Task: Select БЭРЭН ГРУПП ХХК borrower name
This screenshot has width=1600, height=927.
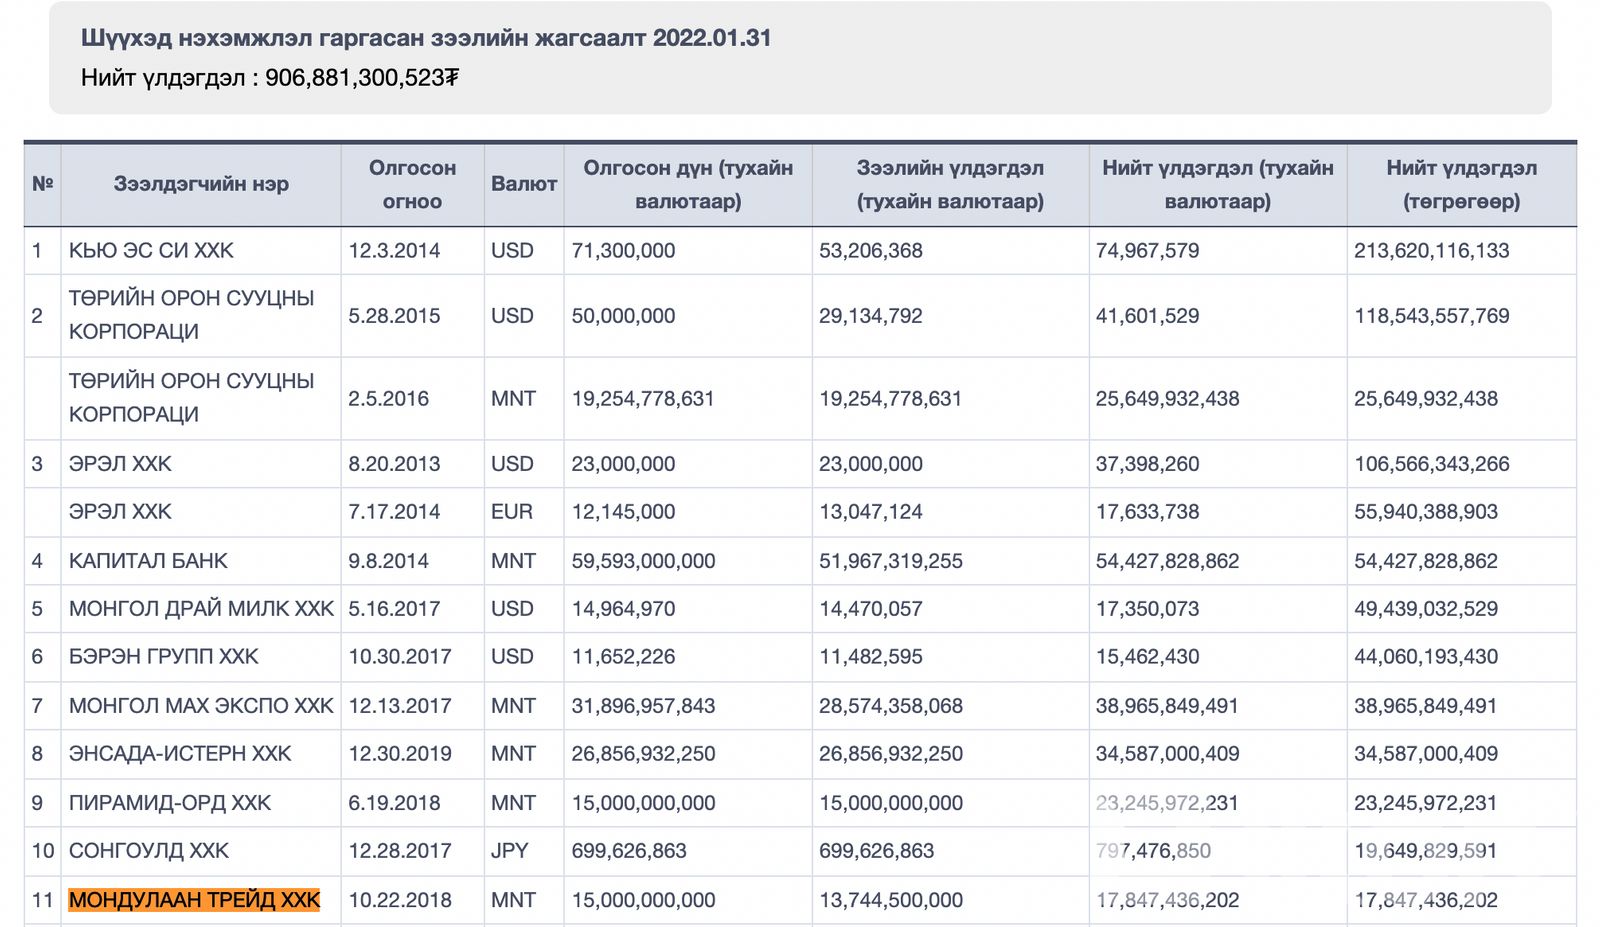Action: [x=163, y=657]
